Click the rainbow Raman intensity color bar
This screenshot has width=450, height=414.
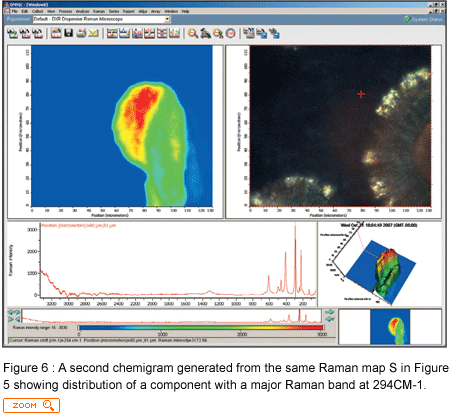pyautogui.click(x=201, y=328)
